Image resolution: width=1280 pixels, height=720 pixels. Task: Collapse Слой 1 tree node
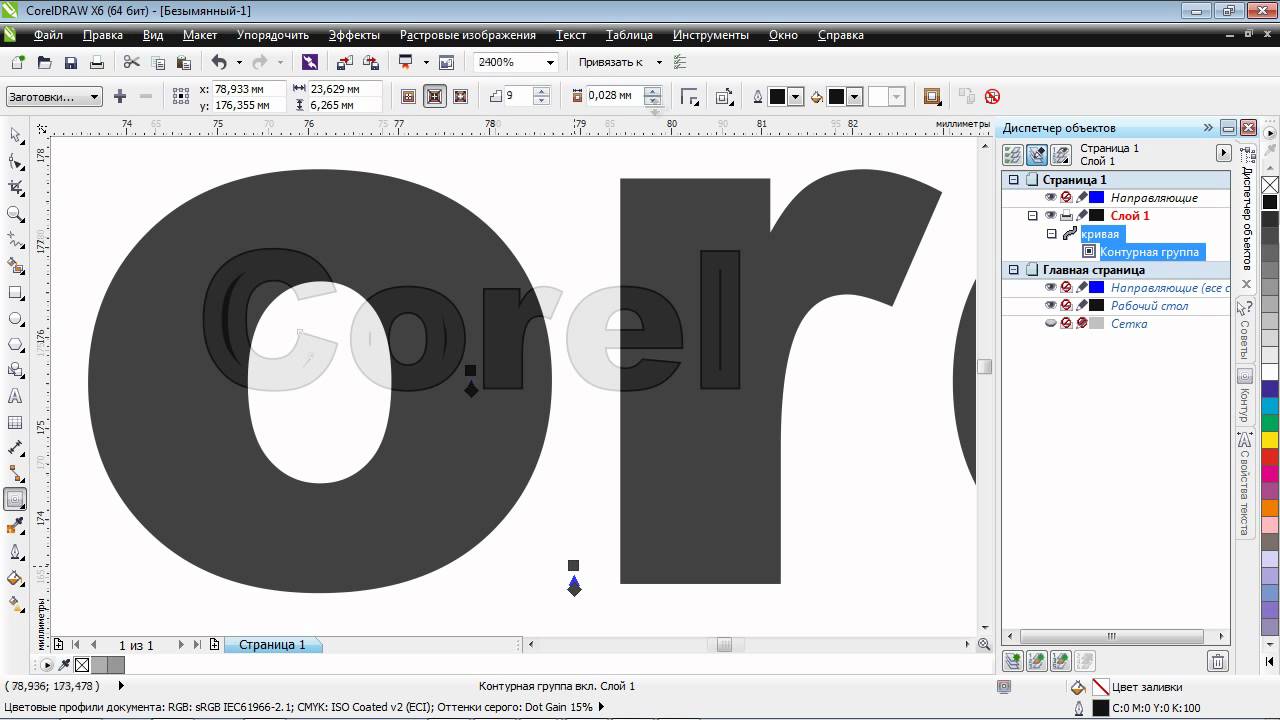pyautogui.click(x=1033, y=216)
